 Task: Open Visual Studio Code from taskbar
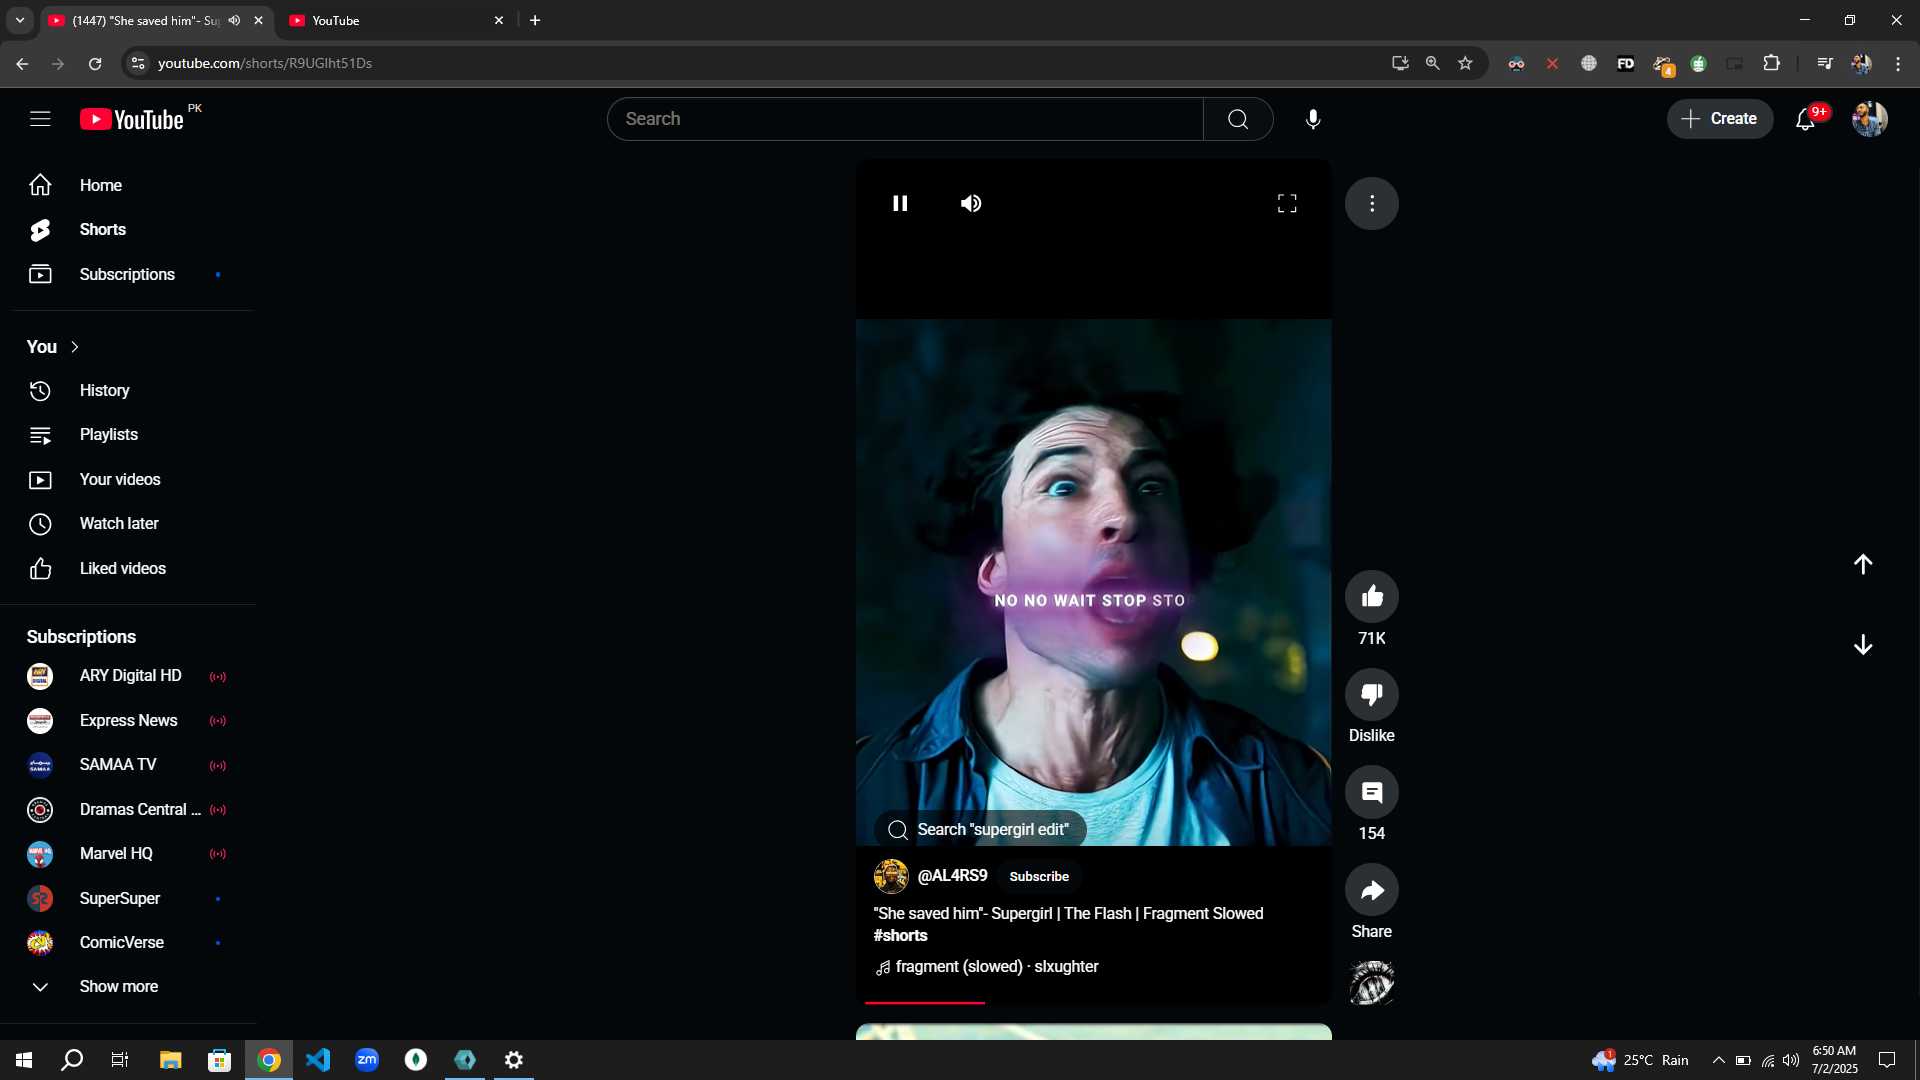point(318,1060)
